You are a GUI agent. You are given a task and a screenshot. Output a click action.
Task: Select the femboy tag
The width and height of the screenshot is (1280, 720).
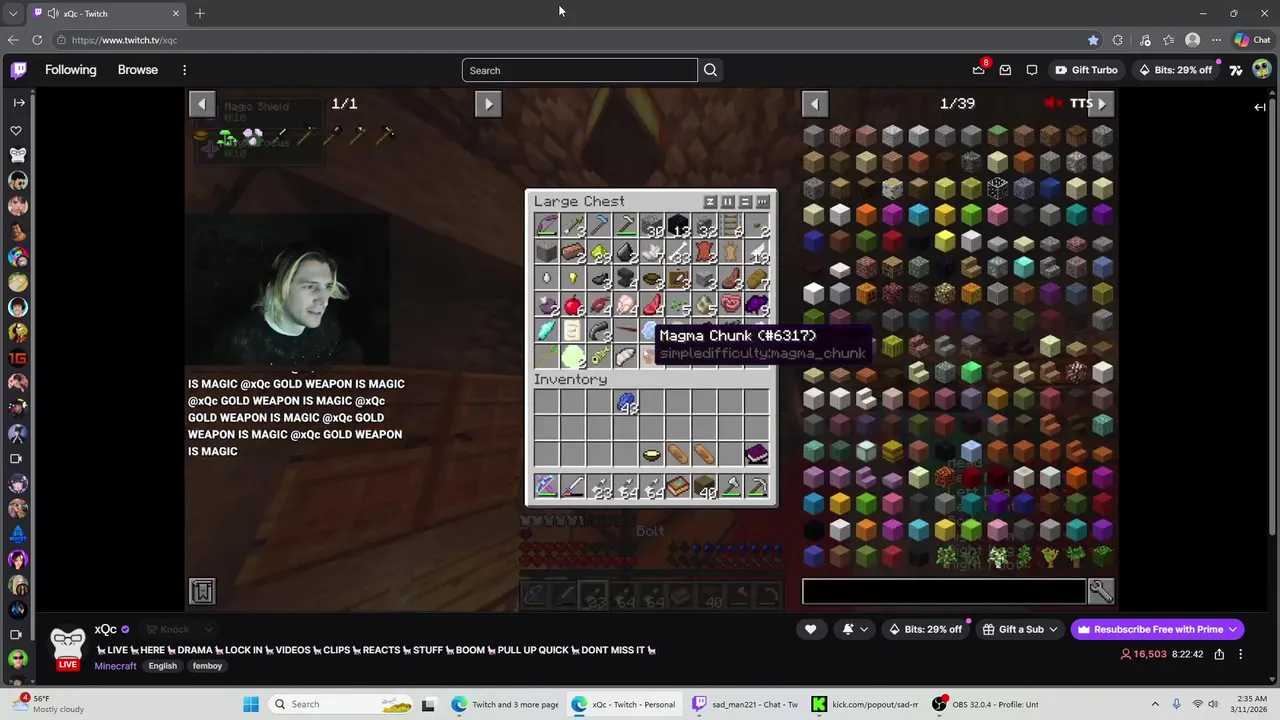(207, 666)
